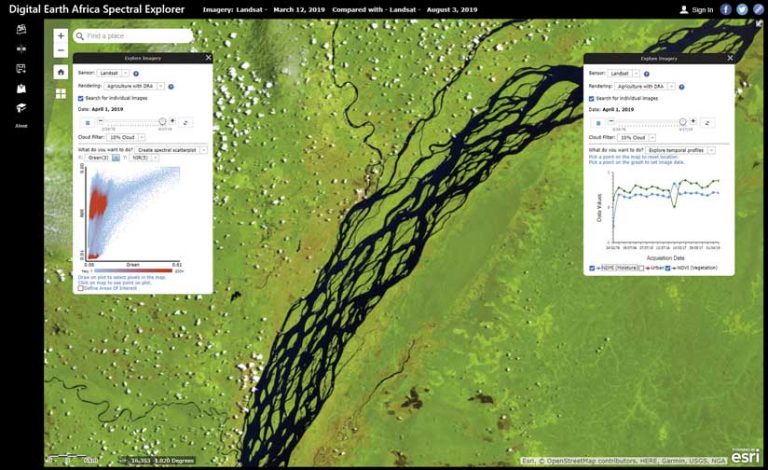Share on Twitter
768x470 pixels.
tap(742, 9)
